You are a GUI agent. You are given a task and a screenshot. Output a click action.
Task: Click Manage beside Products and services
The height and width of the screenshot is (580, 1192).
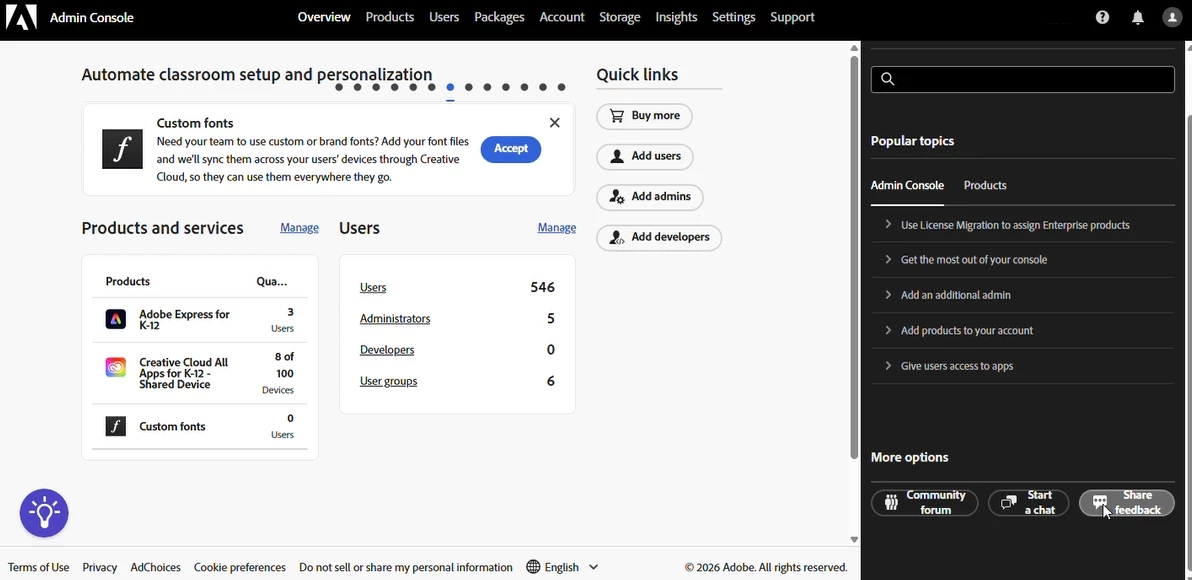coord(300,227)
